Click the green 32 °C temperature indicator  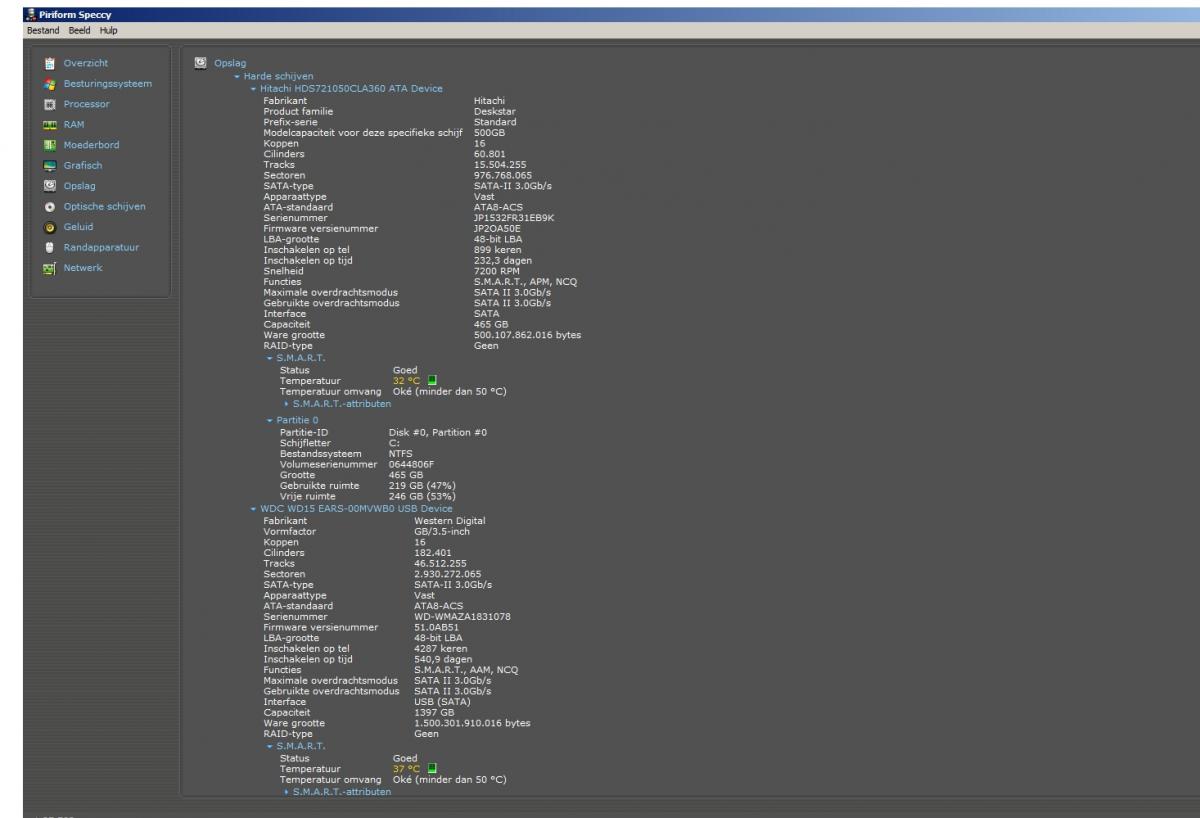click(x=432, y=380)
